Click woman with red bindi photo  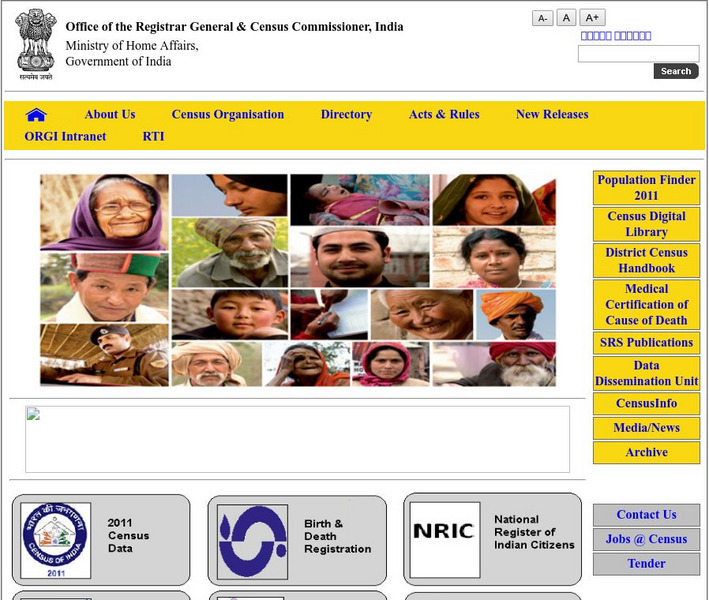(494, 257)
